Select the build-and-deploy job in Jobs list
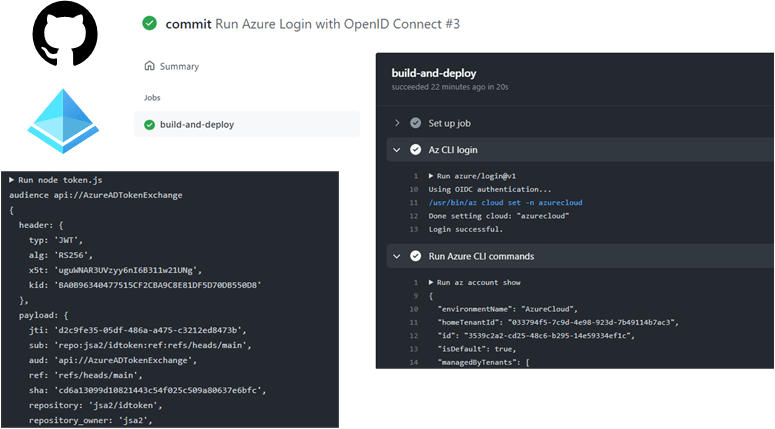775x429 pixels. coord(196,124)
